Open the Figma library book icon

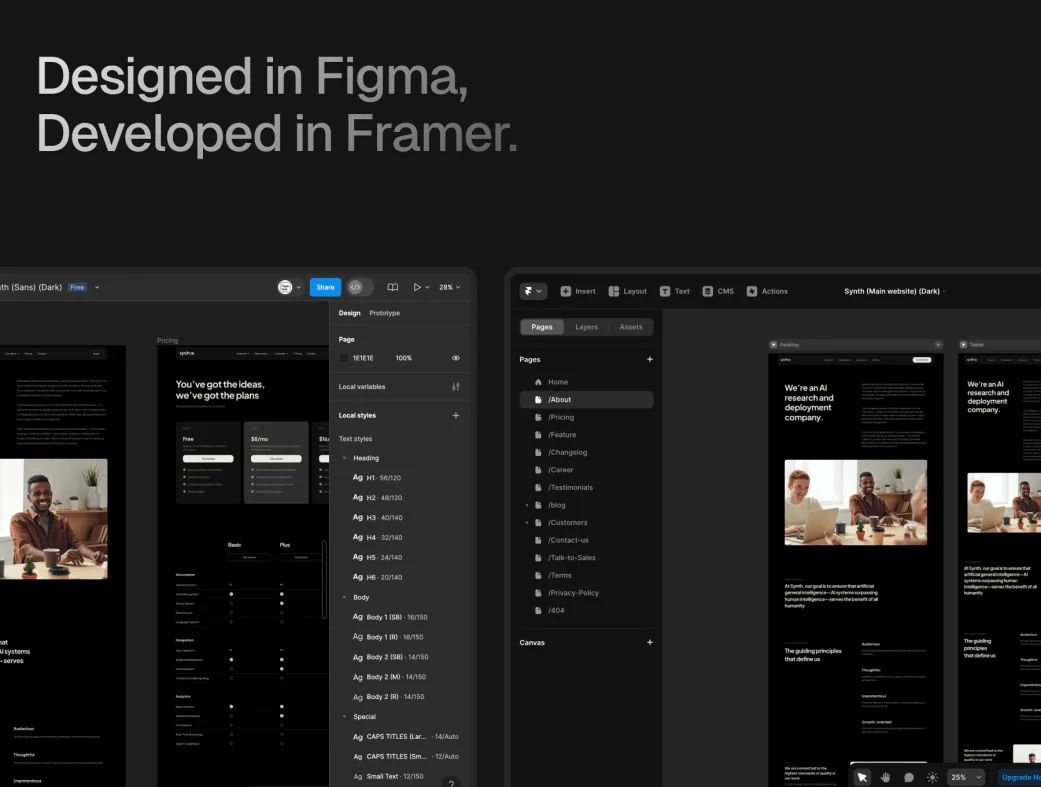393,287
